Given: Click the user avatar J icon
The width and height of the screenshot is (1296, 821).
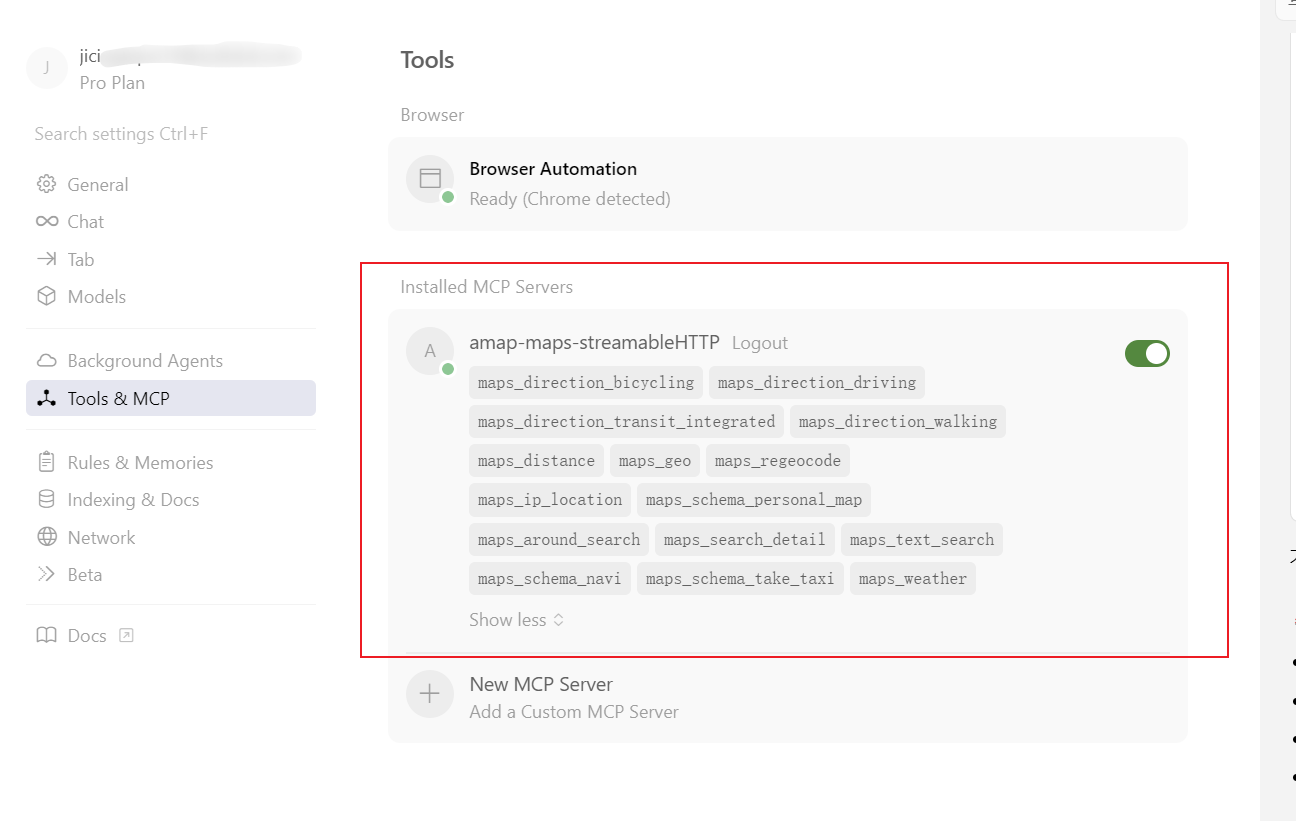Looking at the screenshot, I should (x=47, y=68).
